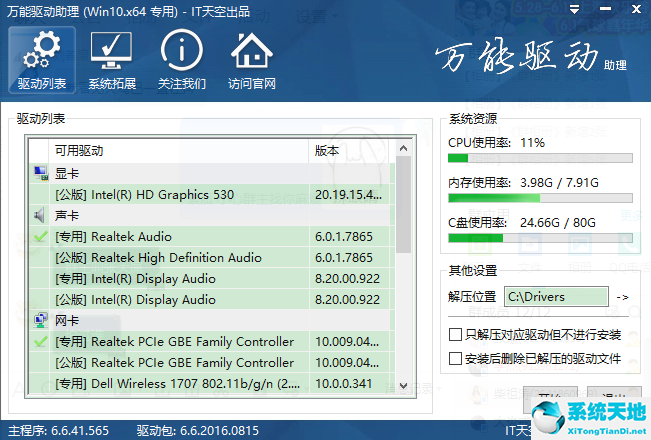
Task: Open the 驱动列表 gear tab
Action: [42, 60]
